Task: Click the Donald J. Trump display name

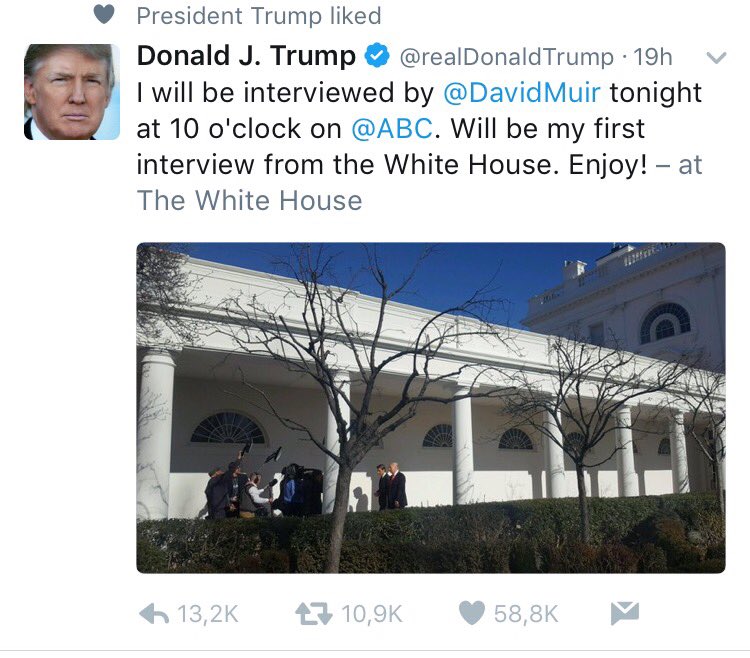Action: click(246, 55)
